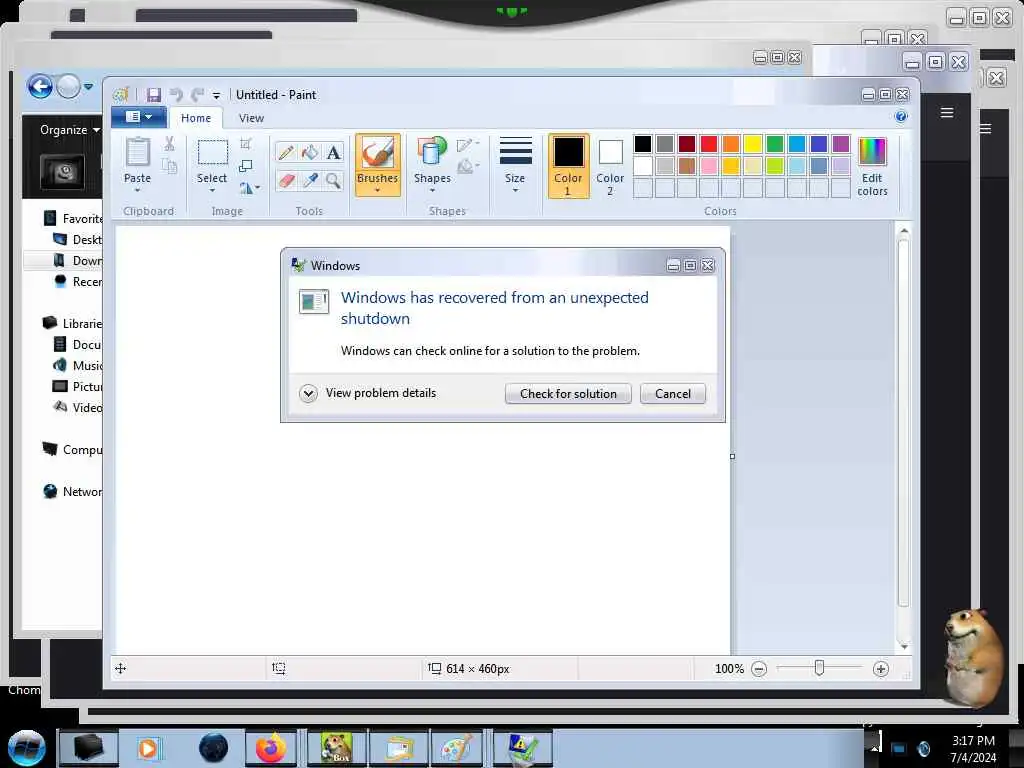This screenshot has width=1024, height=768.
Task: Open the Customize Quick Access Toolbar arrow
Action: tap(216, 96)
